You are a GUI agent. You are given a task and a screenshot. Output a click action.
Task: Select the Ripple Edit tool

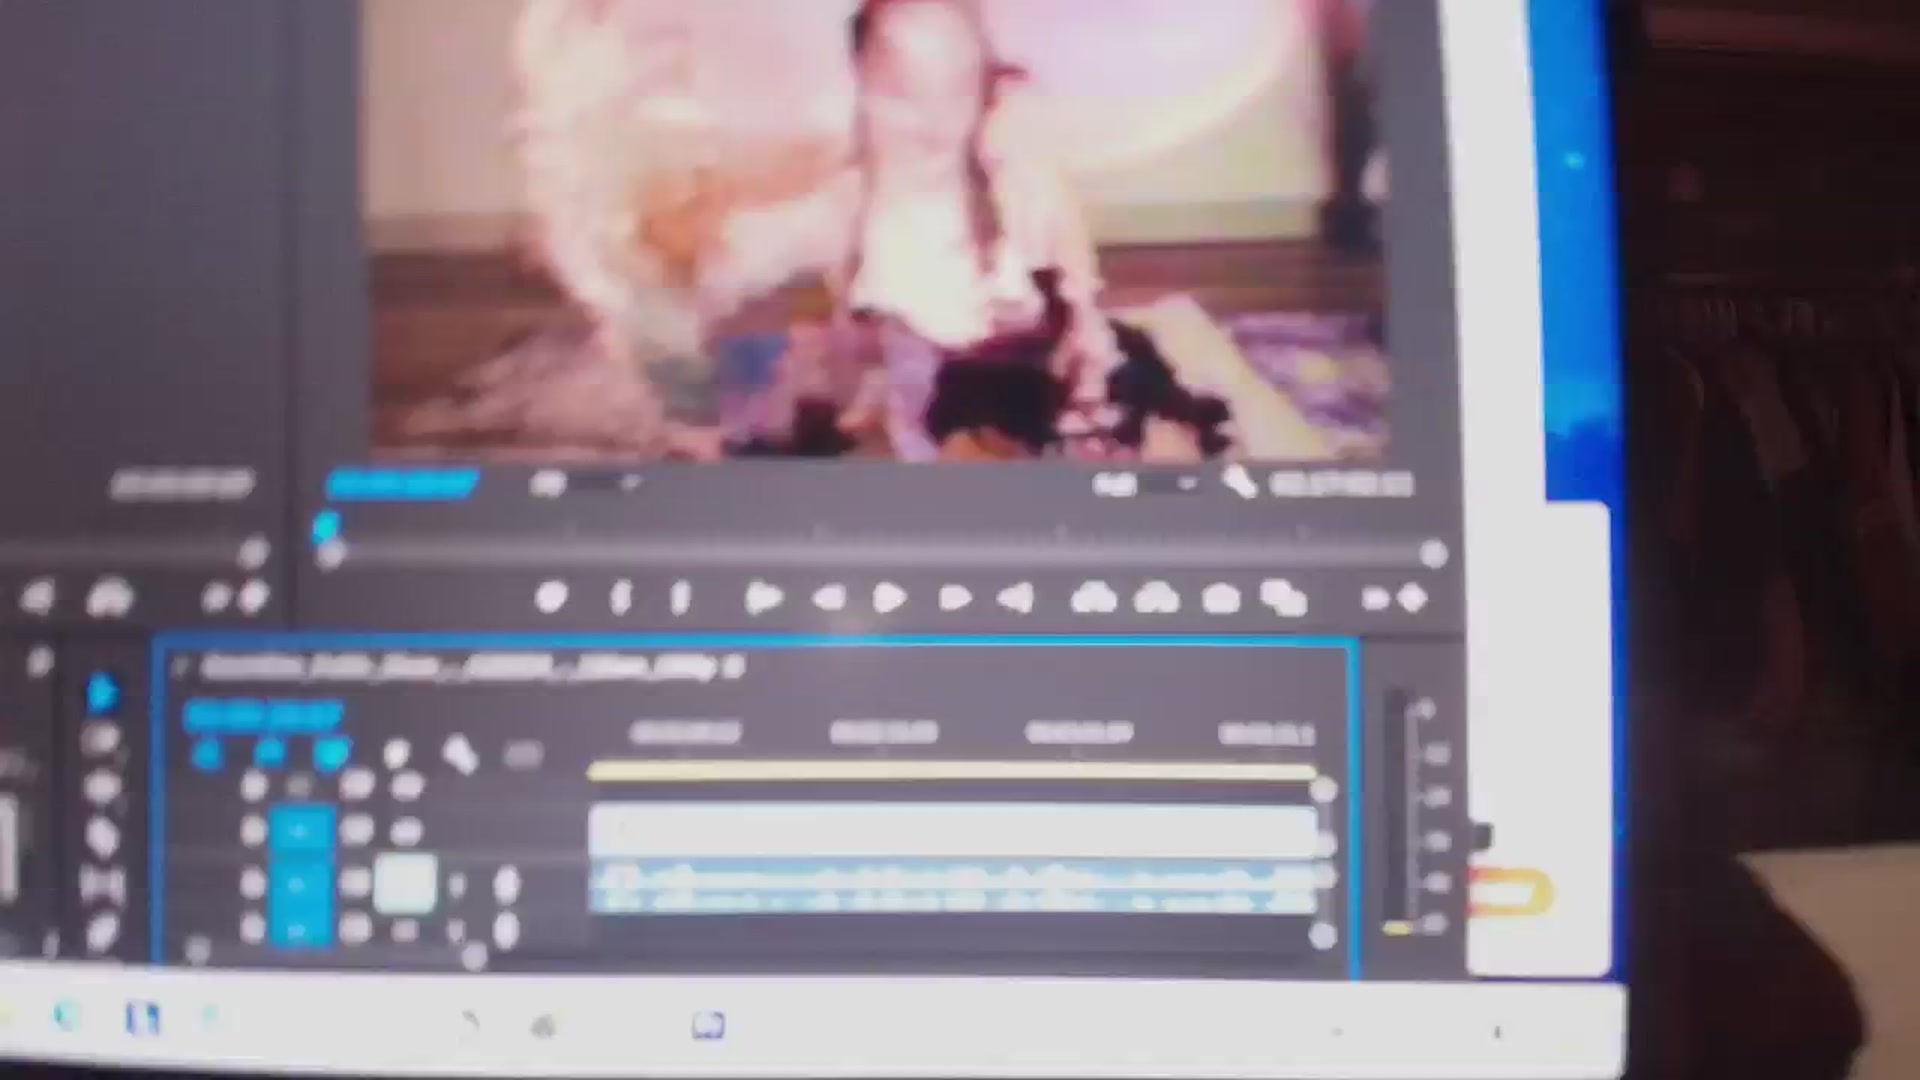pyautogui.click(x=101, y=787)
